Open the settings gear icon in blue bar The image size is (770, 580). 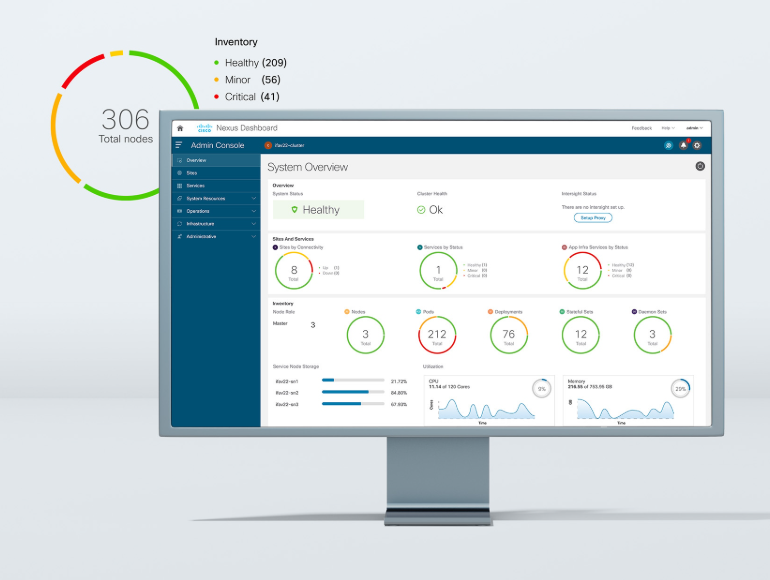click(697, 145)
